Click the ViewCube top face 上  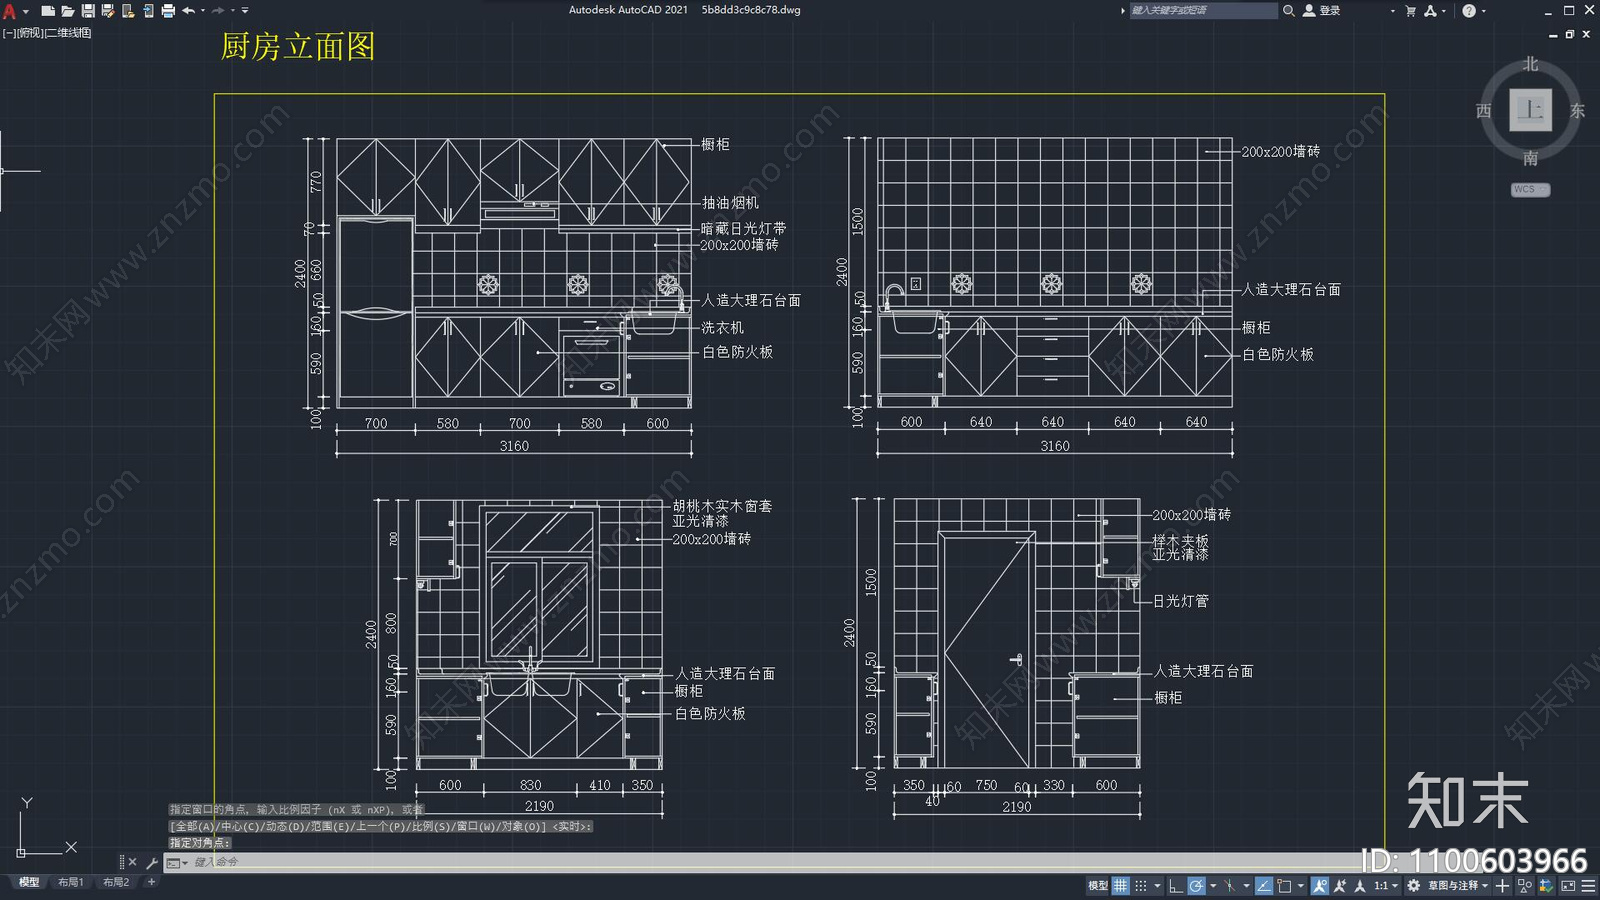[x=1530, y=110]
